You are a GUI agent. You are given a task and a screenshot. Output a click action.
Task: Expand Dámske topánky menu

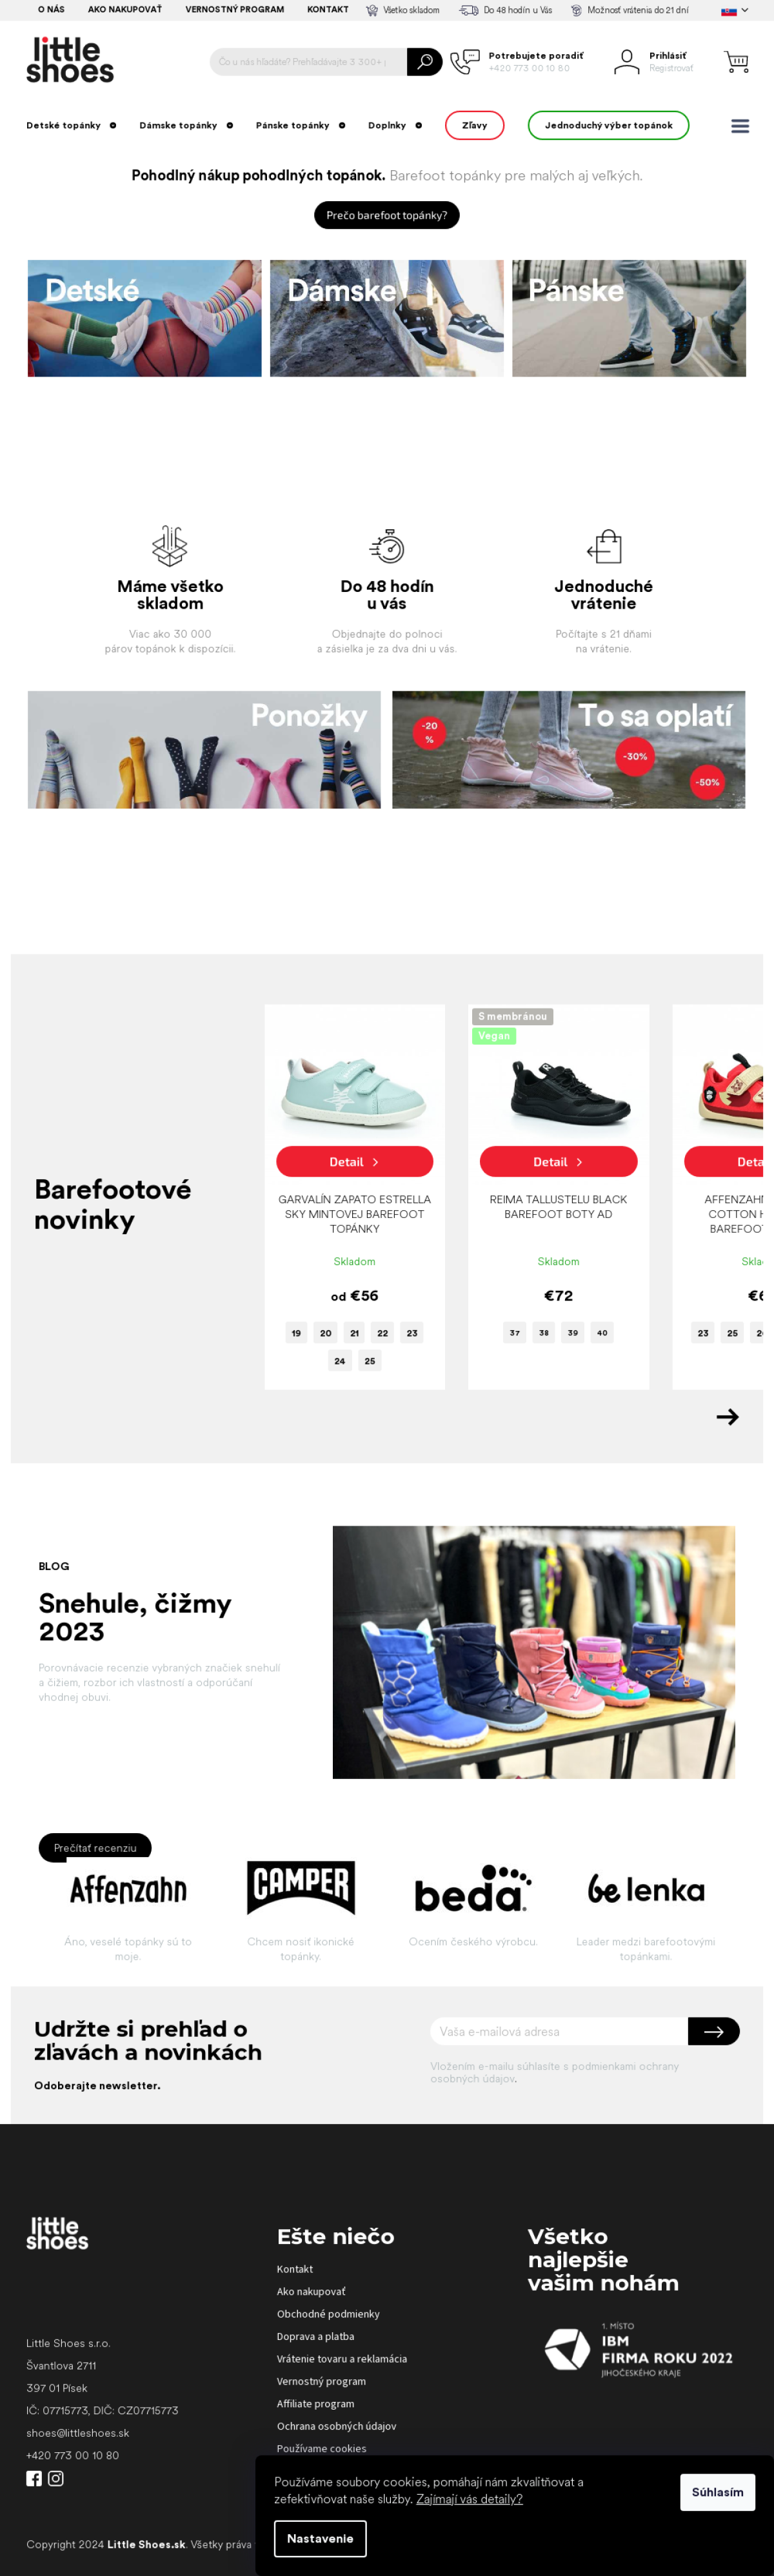[186, 126]
